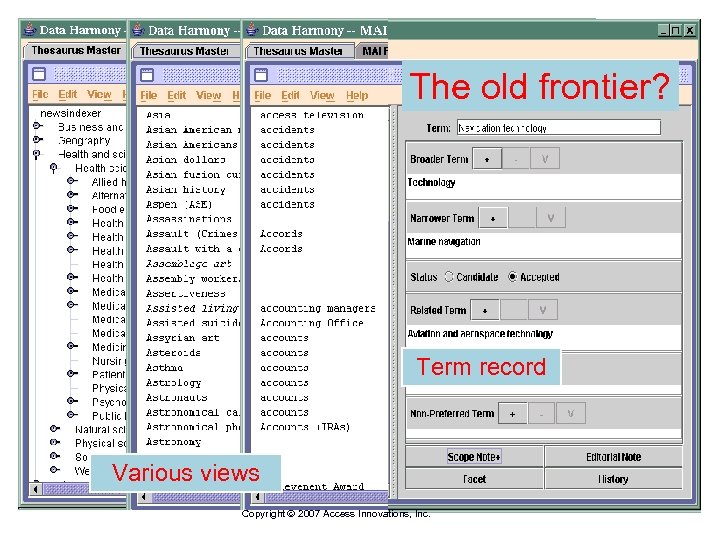Image resolution: width=720 pixels, height=540 pixels.
Task: Click the window icon above File in the leftmost window
Action: tap(39, 73)
